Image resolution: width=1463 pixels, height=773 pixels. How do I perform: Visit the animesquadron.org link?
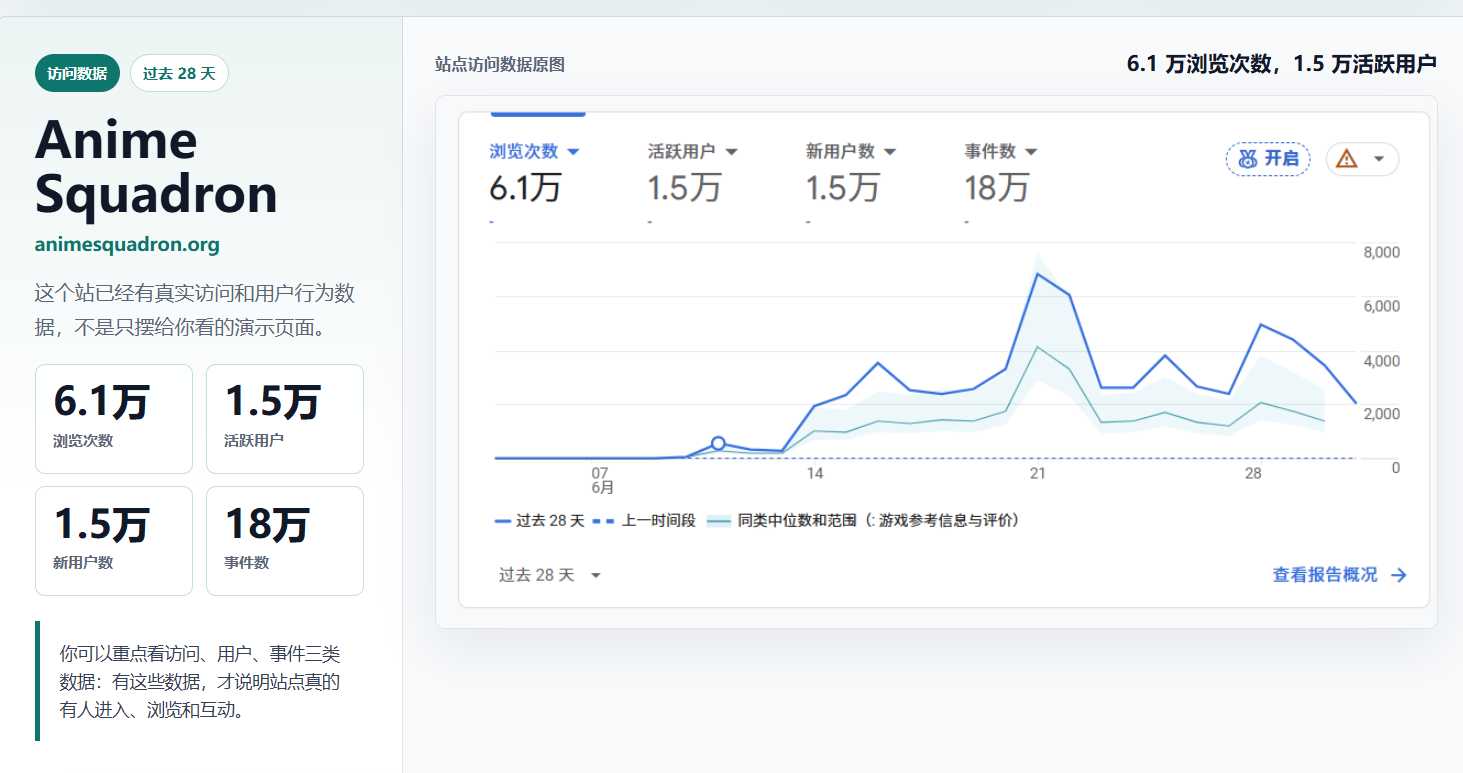[x=127, y=244]
